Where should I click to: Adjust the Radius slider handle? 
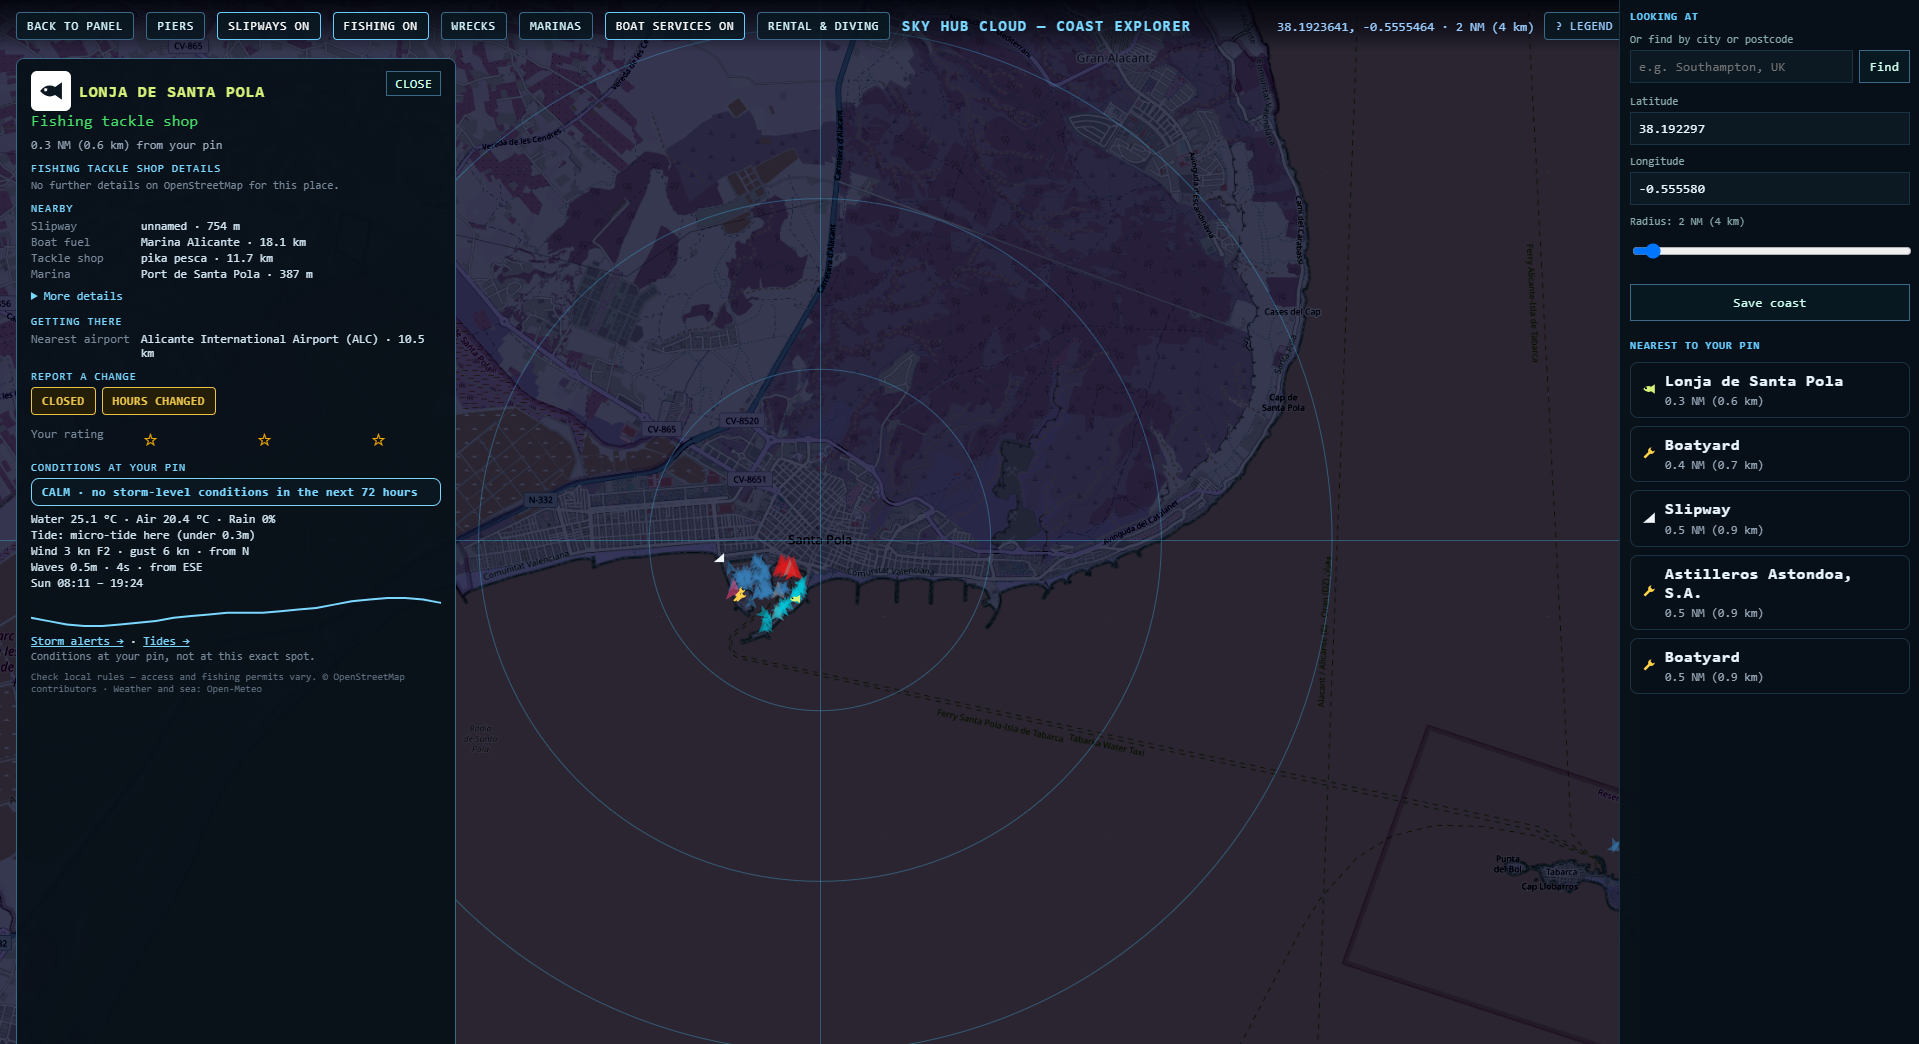point(1652,251)
